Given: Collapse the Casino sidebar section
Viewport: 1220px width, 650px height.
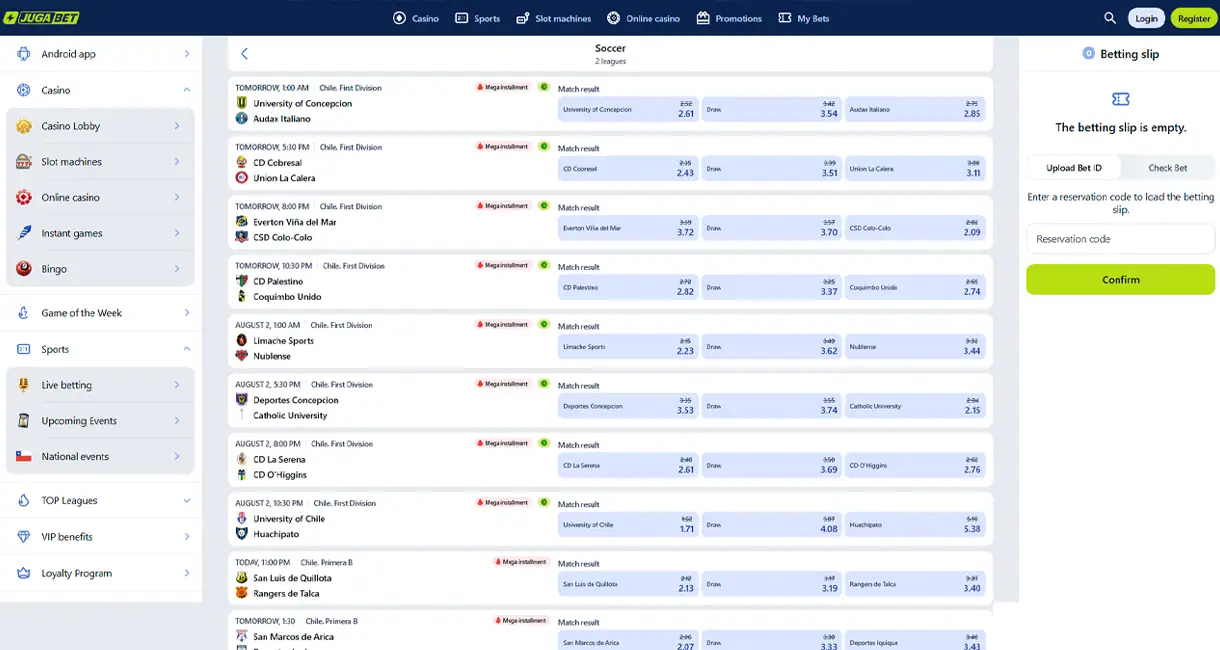Looking at the screenshot, I should [x=187, y=90].
